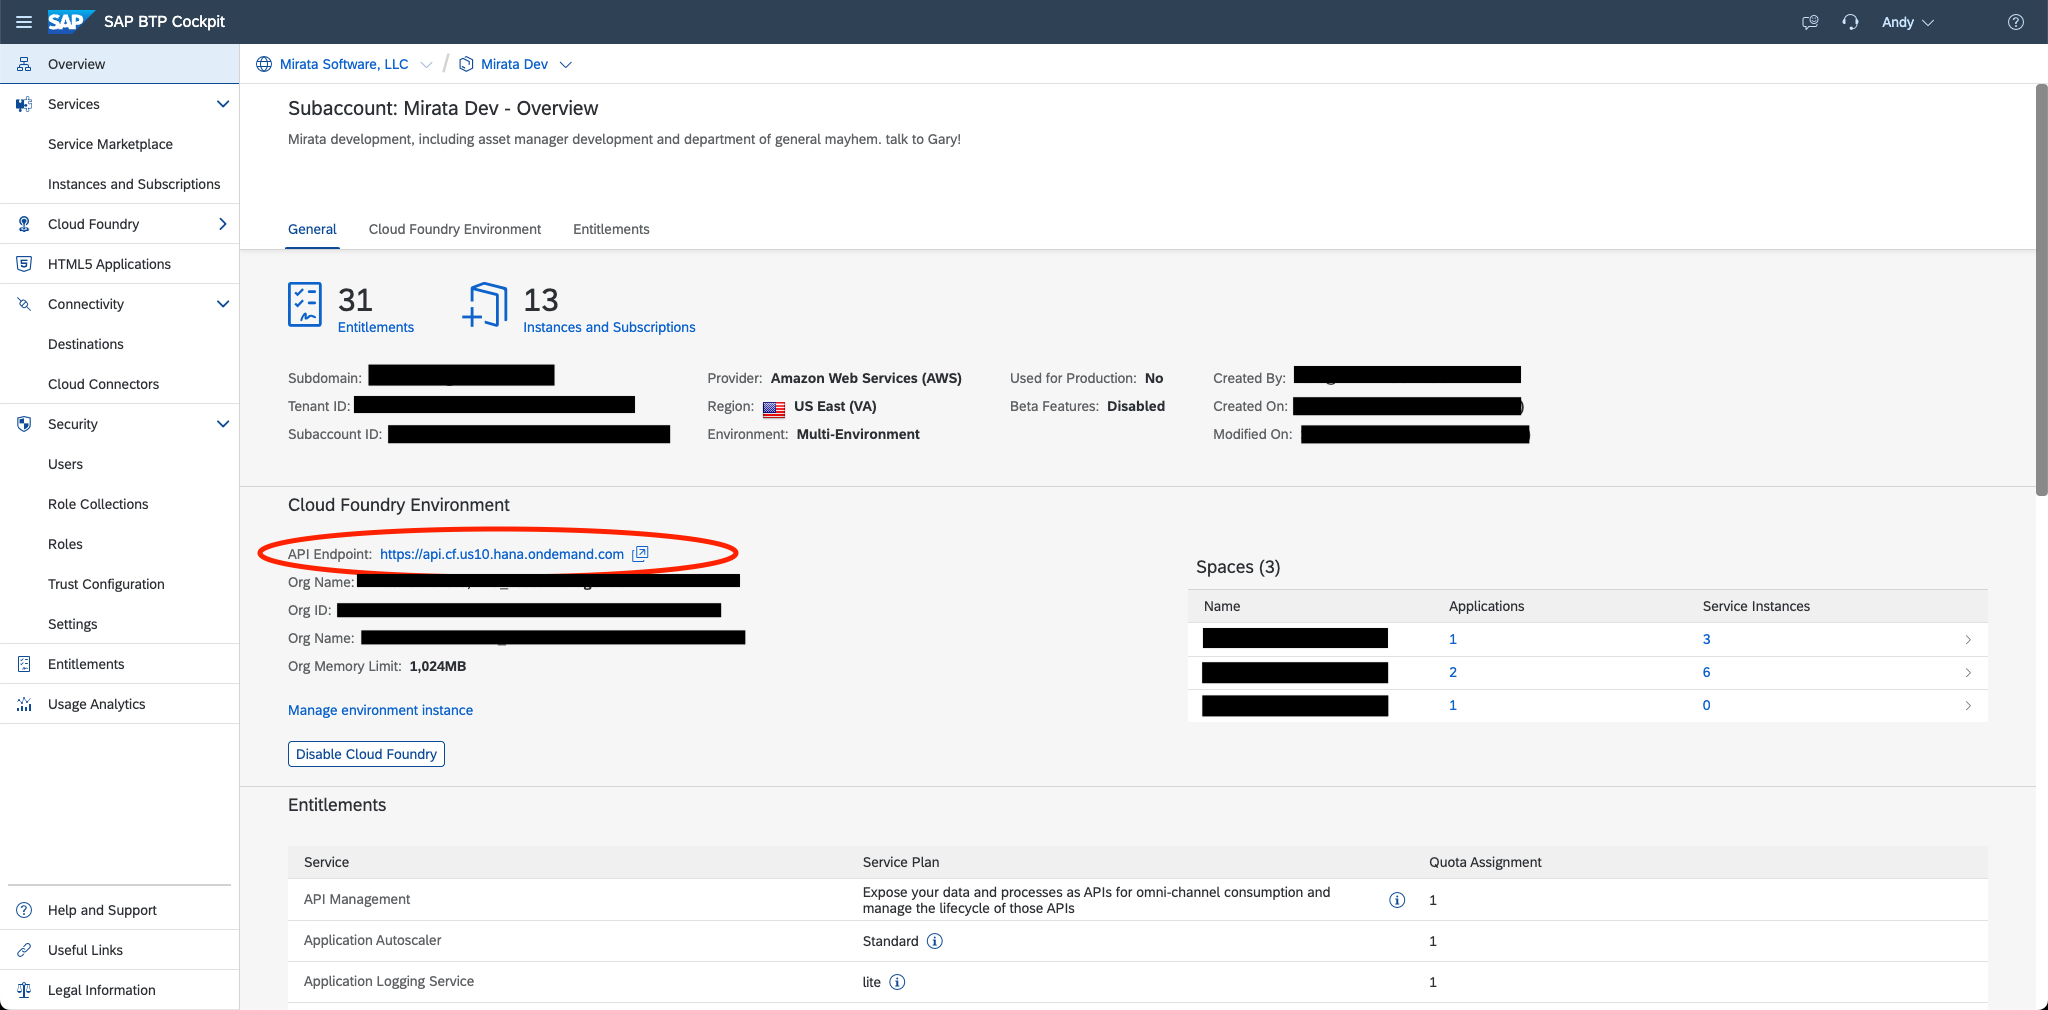Expand the Cloud Foundry section
This screenshot has width=2048, height=1010.
pos(223,224)
